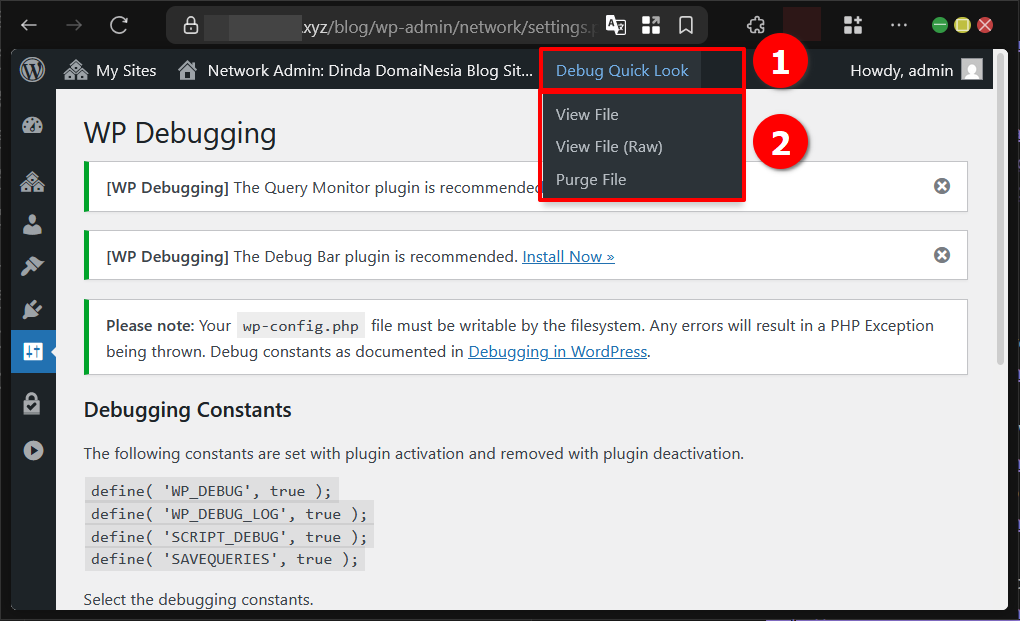Screen dimensions: 1020x621
Task: Select the Sites icon in the sidebar
Action: (x=33, y=183)
